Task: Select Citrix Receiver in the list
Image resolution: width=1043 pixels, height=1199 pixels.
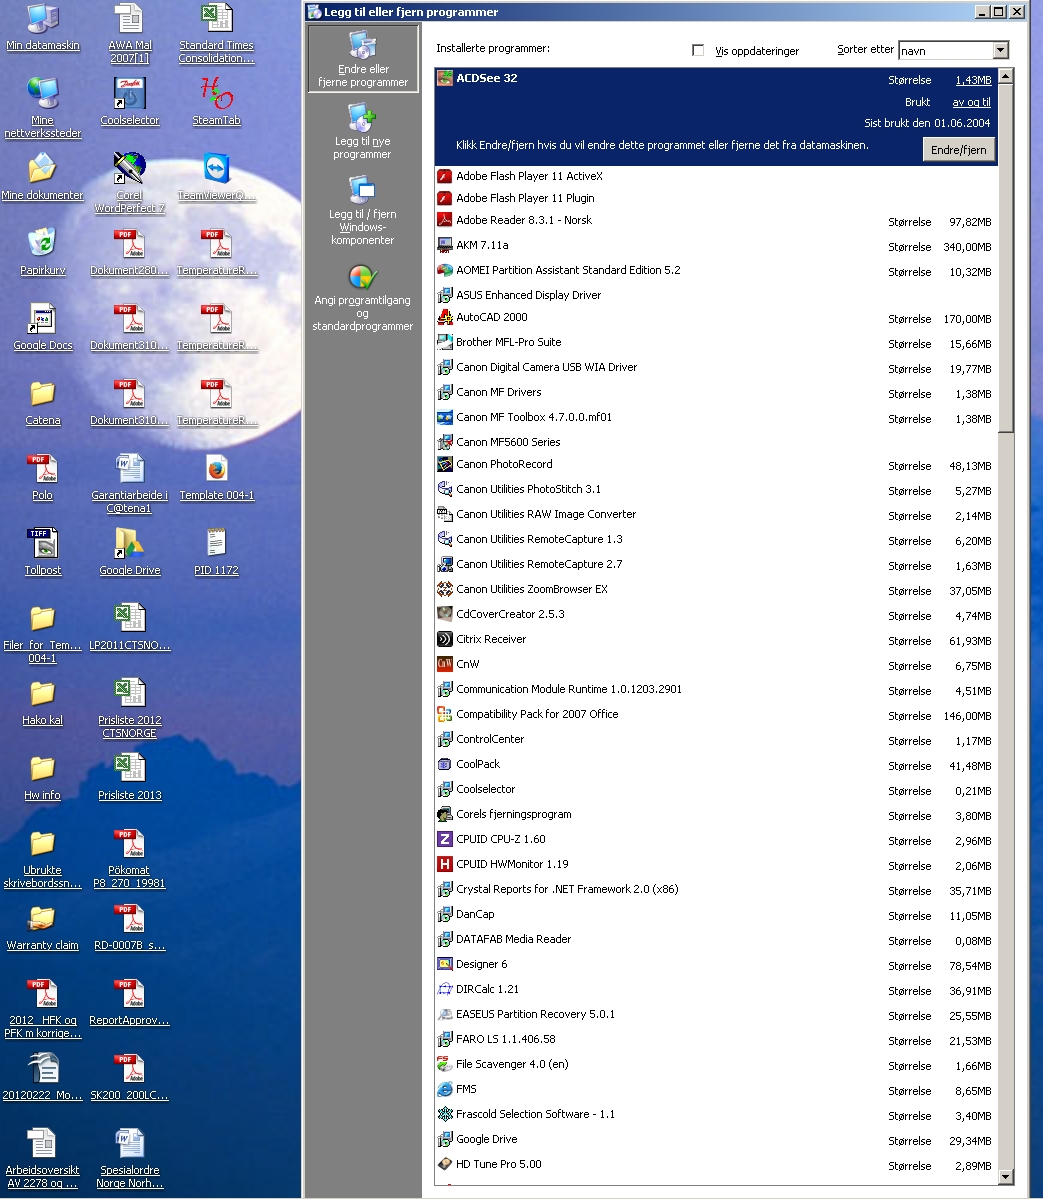Action: (x=716, y=639)
